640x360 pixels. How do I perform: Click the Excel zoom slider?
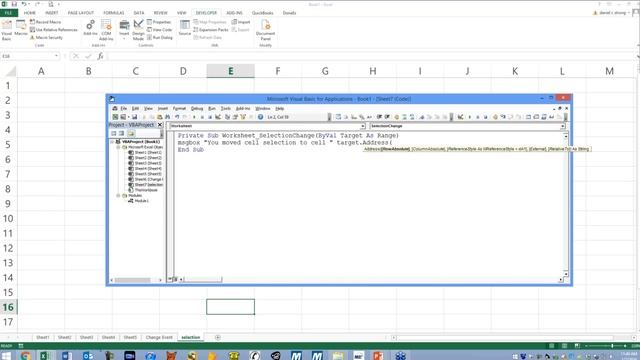click(605, 346)
